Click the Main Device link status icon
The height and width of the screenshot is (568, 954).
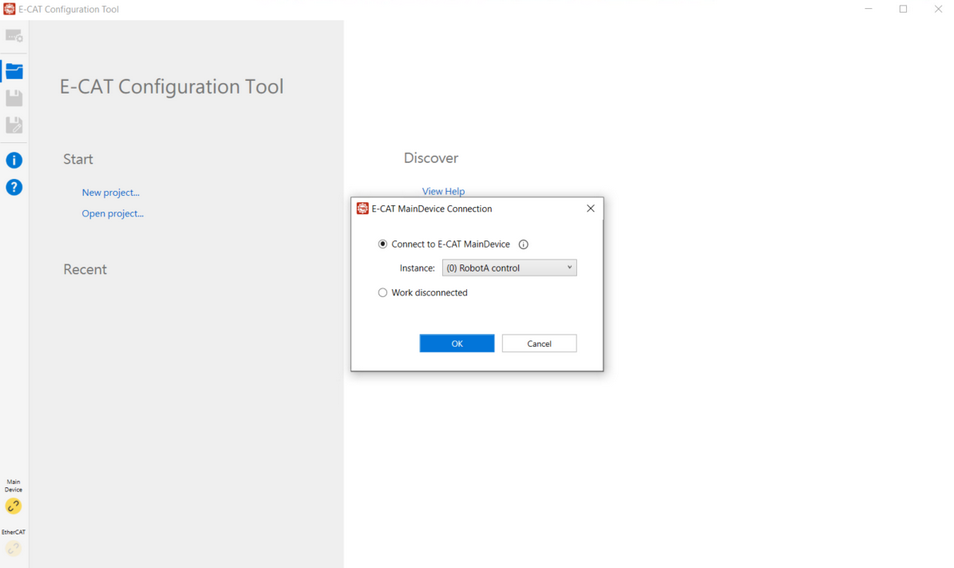(13, 506)
